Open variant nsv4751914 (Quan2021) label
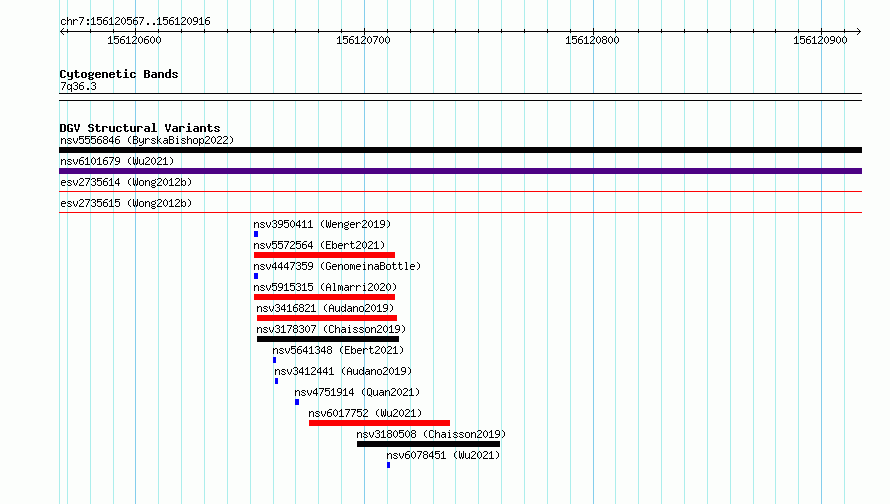 (x=358, y=392)
